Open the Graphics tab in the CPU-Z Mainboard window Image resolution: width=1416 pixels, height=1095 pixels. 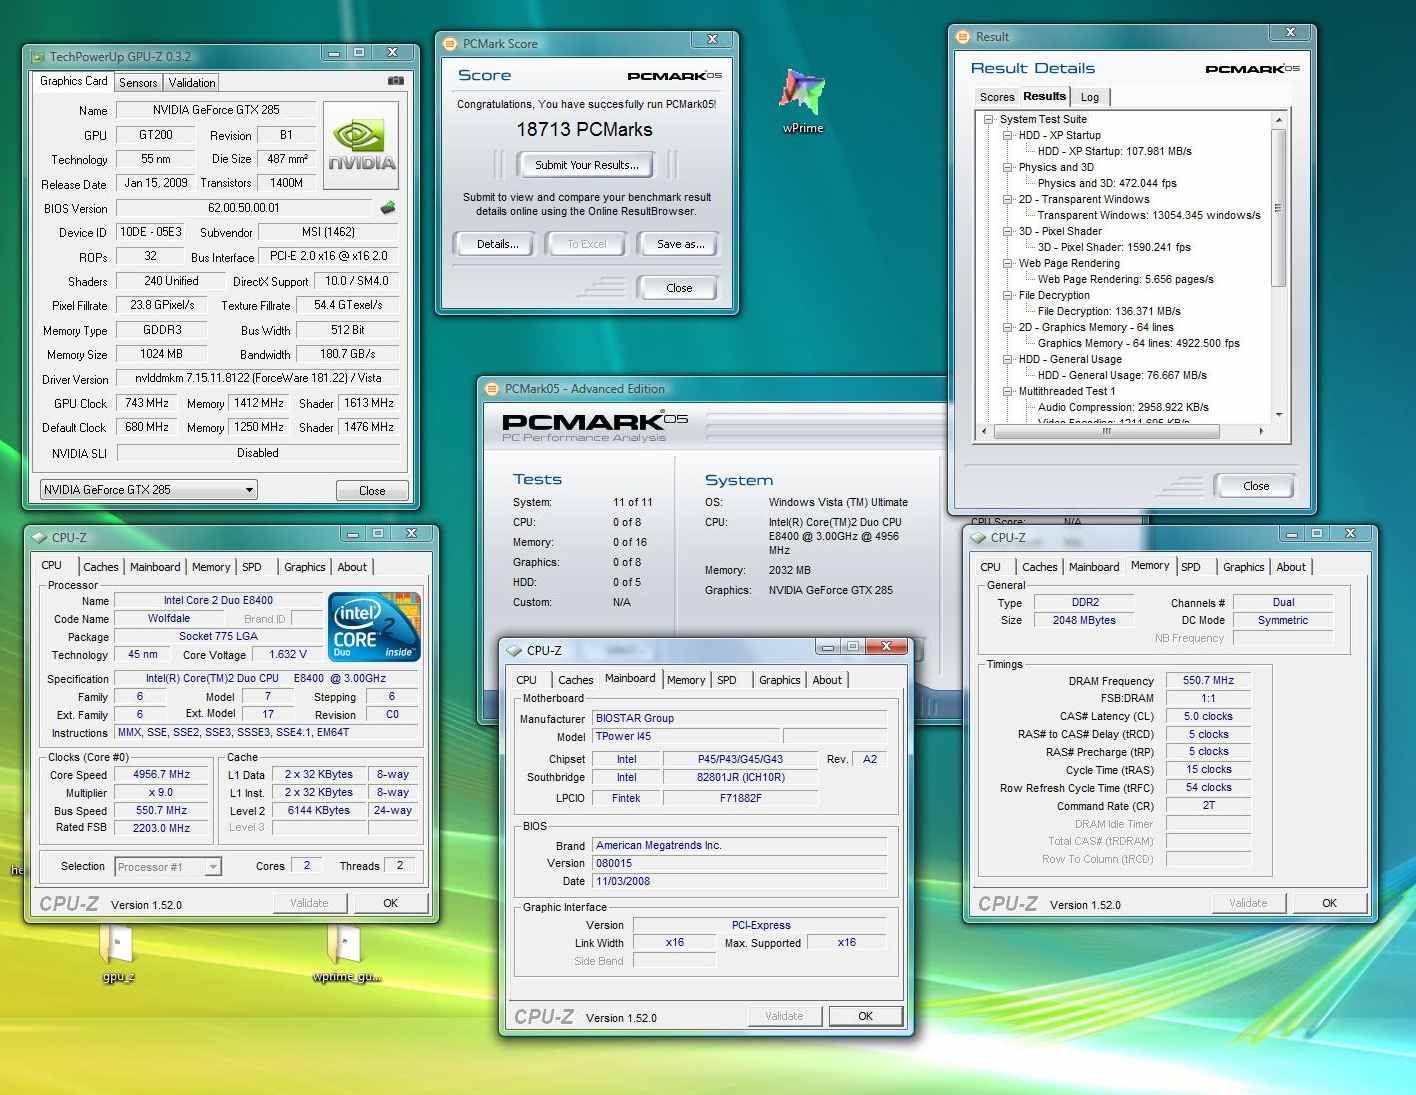[780, 680]
